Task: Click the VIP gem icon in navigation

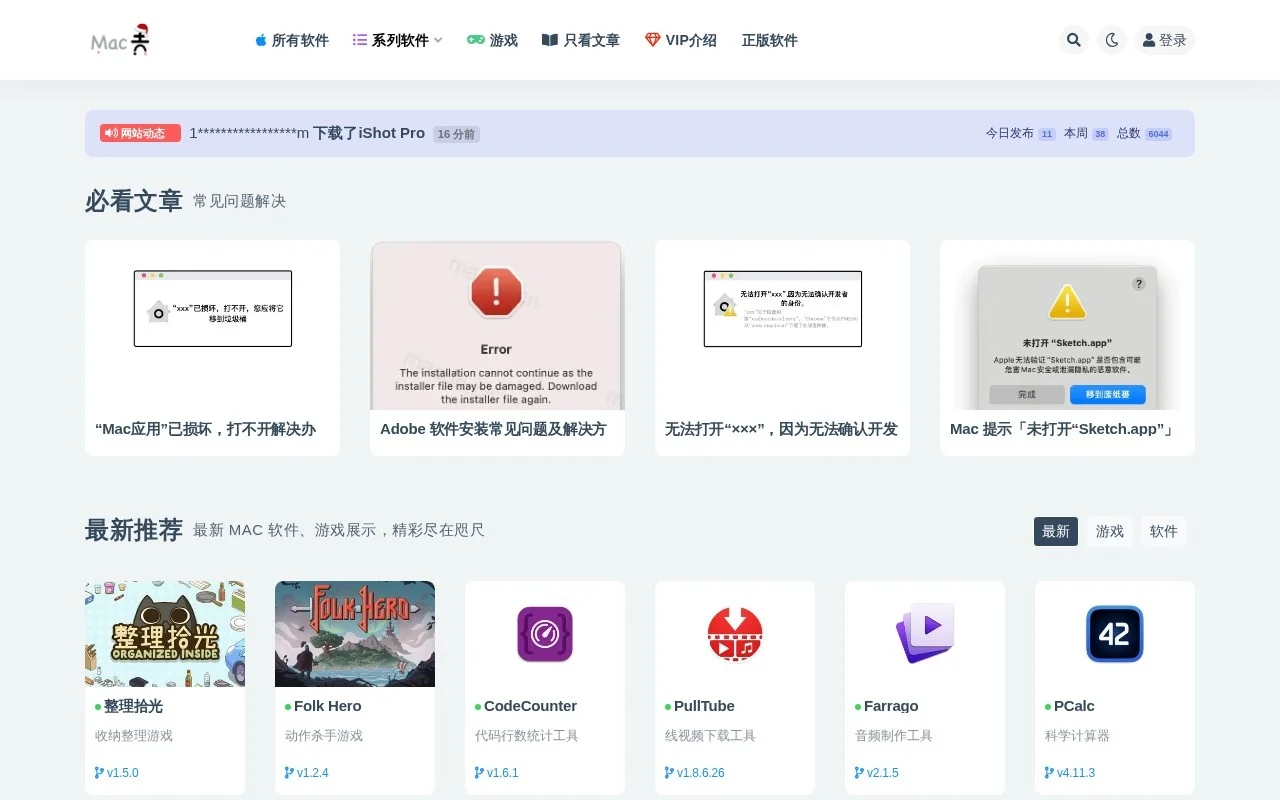Action: [655, 40]
